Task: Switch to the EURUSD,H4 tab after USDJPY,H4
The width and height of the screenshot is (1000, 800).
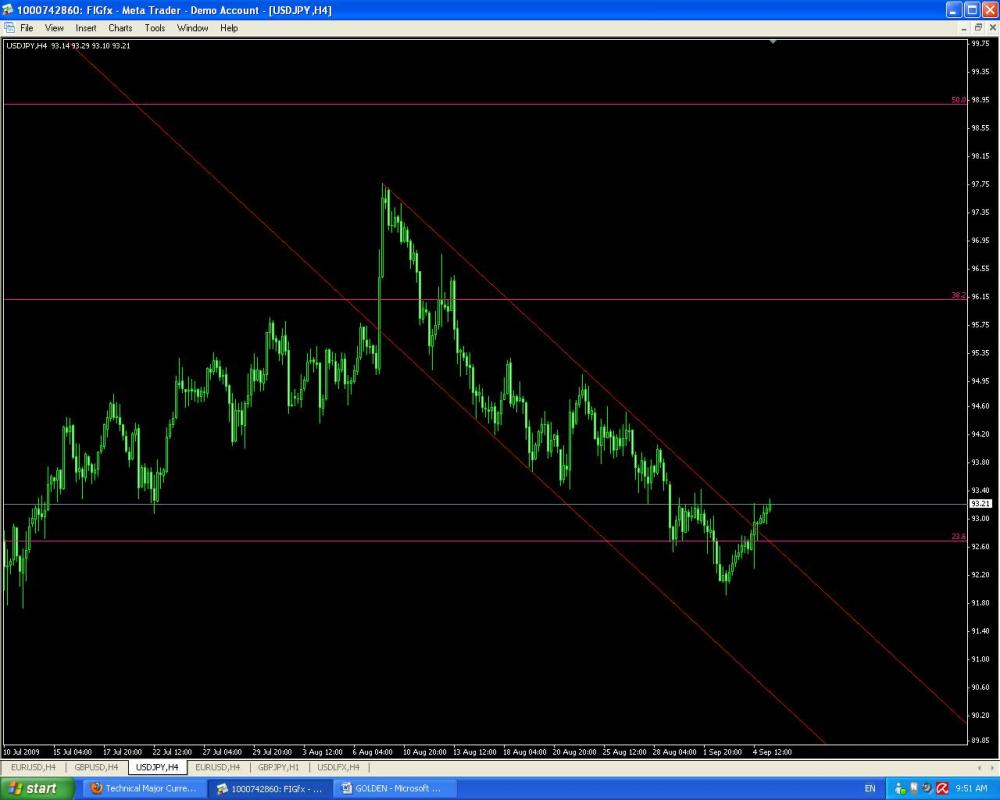Action: coord(217,767)
